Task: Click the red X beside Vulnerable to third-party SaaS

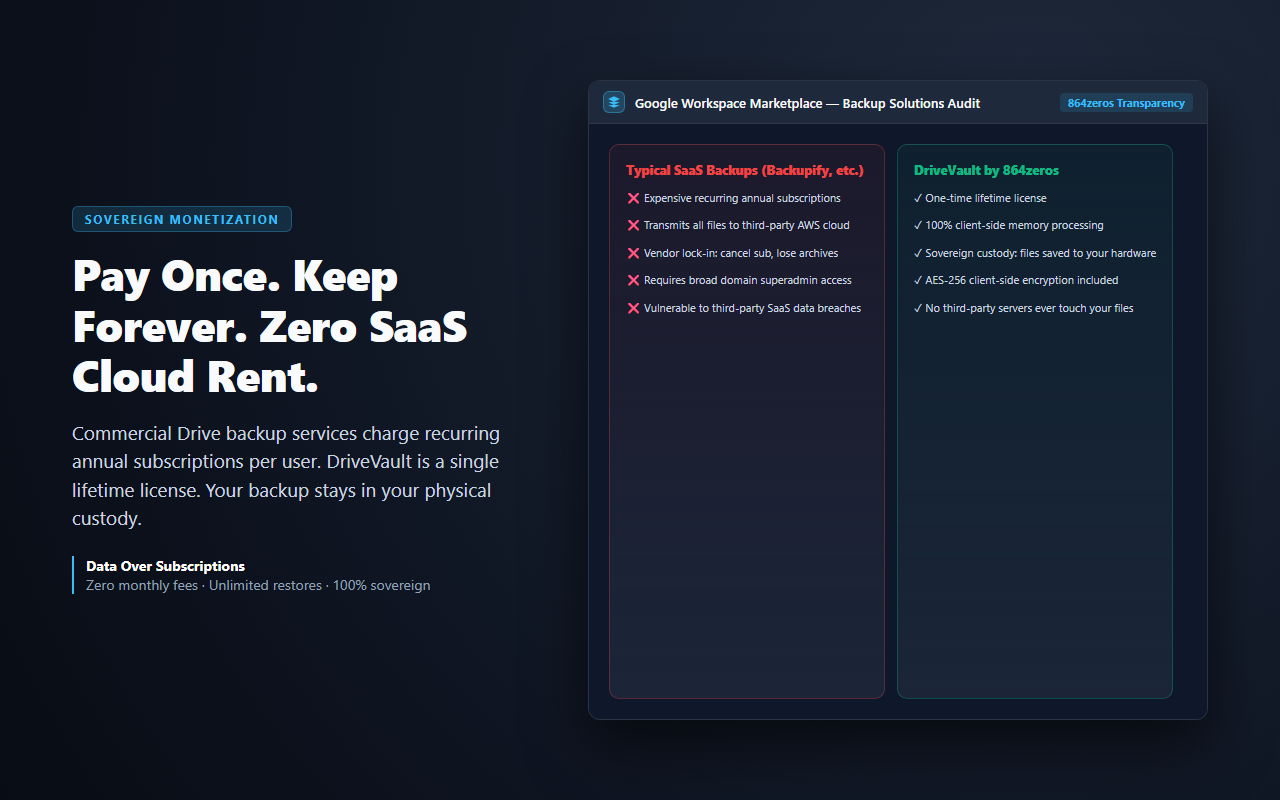Action: point(633,308)
